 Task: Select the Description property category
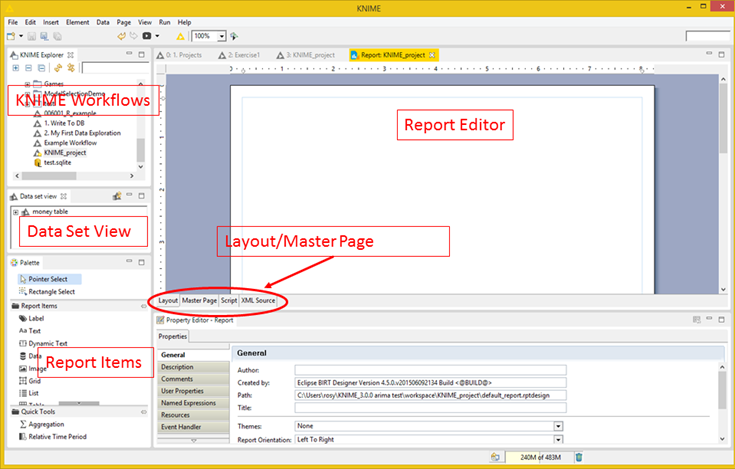[193, 367]
